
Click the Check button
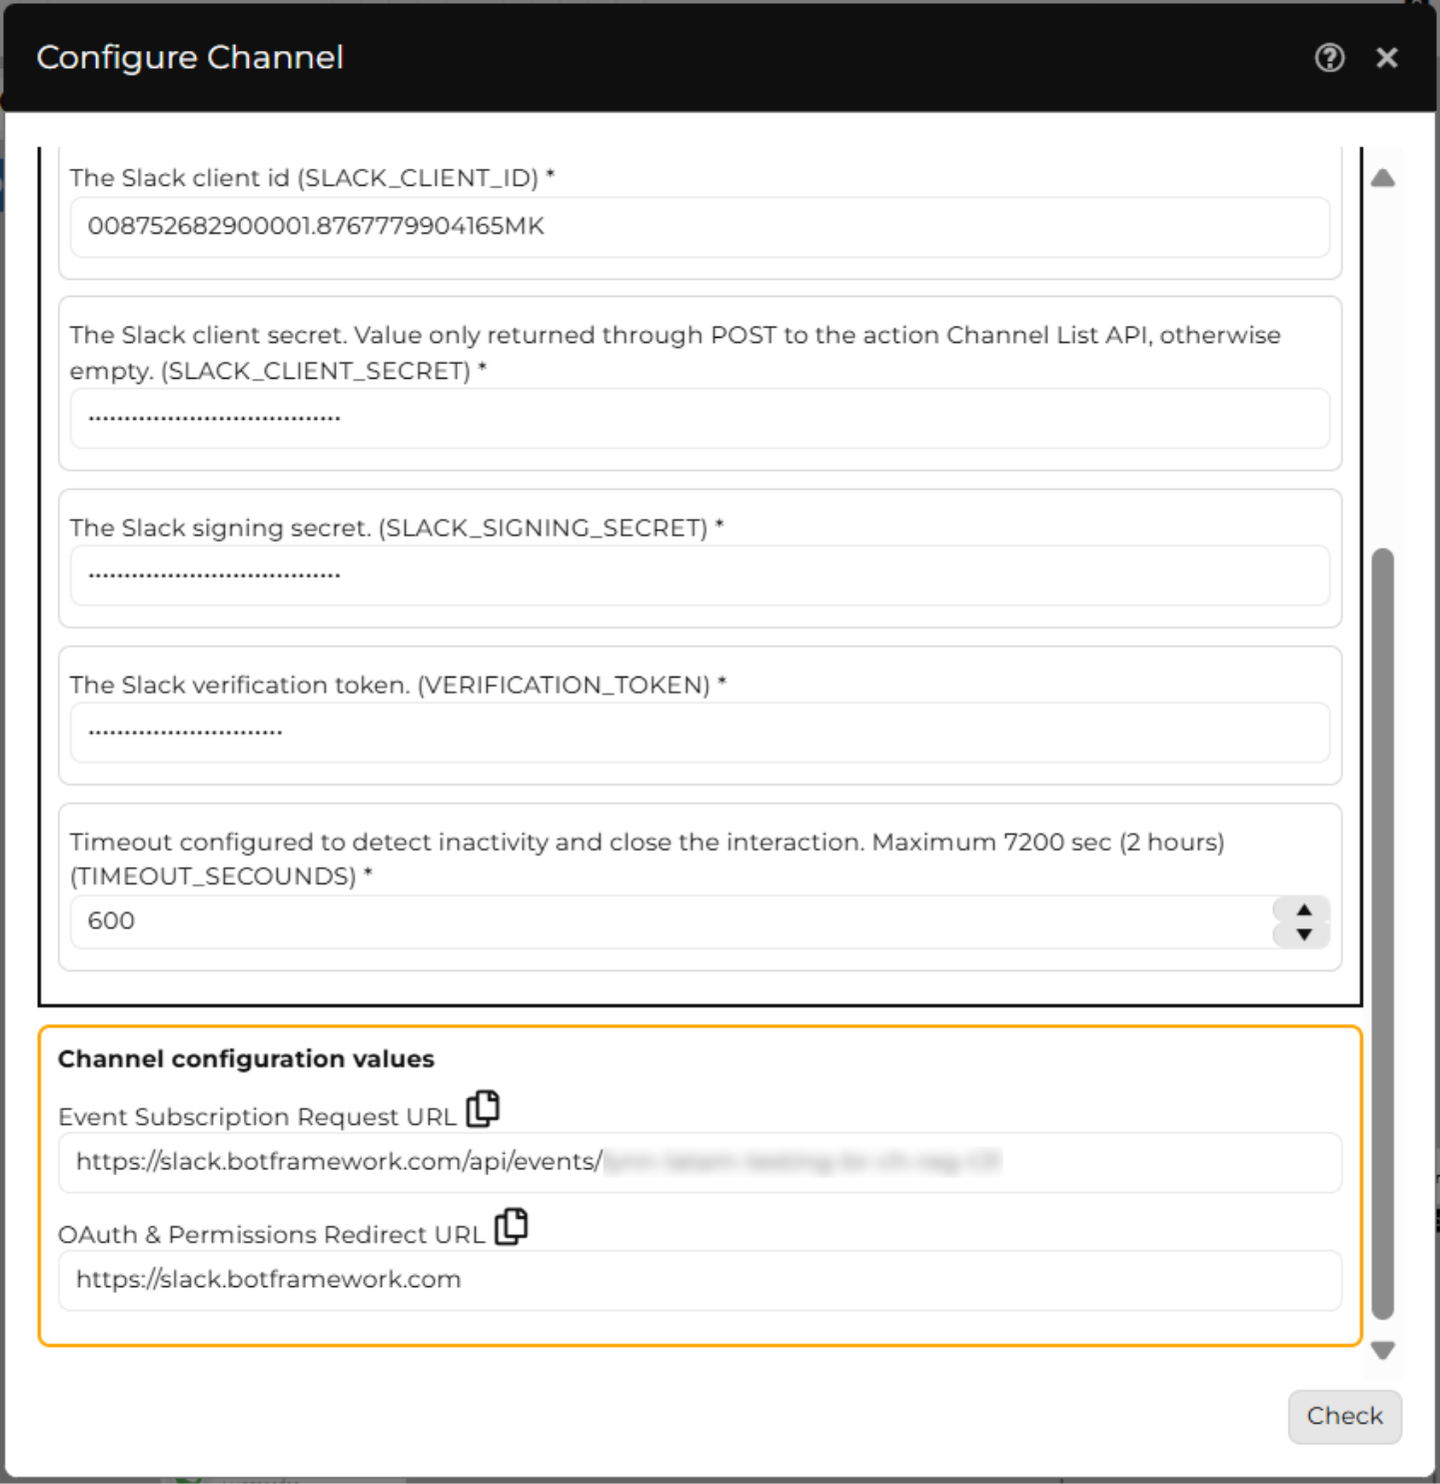tap(1344, 1417)
